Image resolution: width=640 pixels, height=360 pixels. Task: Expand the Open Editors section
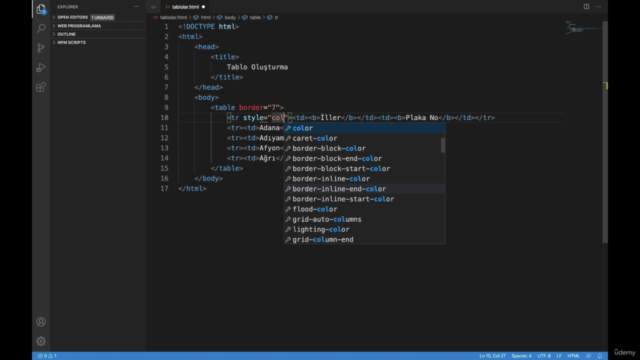(x=98, y=17)
